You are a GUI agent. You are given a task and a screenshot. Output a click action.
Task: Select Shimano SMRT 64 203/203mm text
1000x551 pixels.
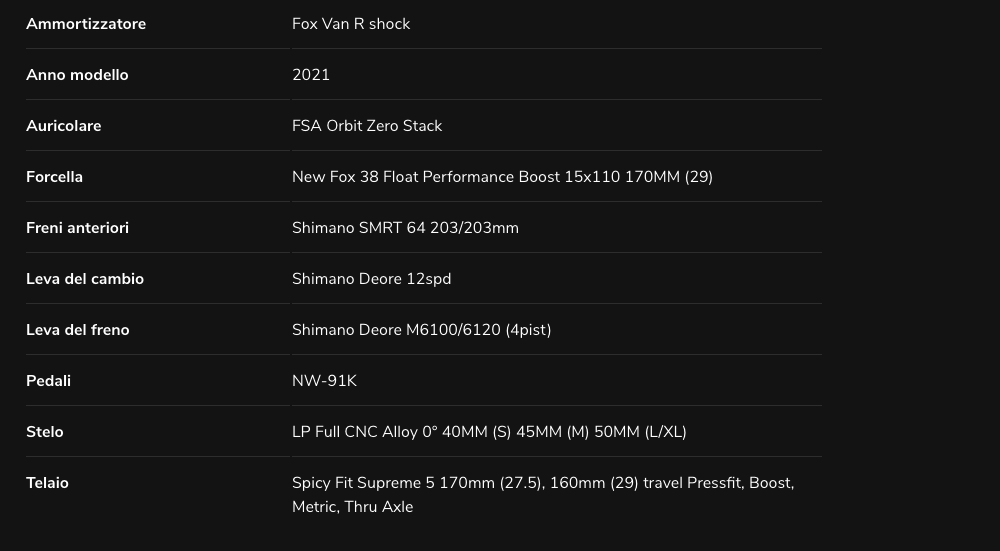pos(405,228)
